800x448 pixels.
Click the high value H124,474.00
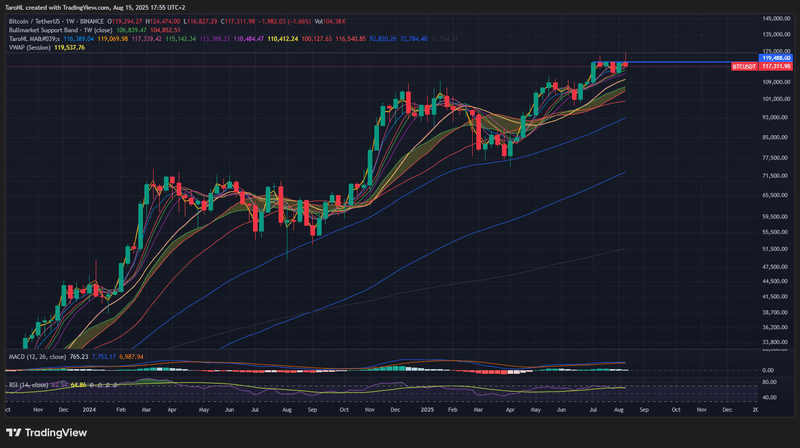coord(163,21)
